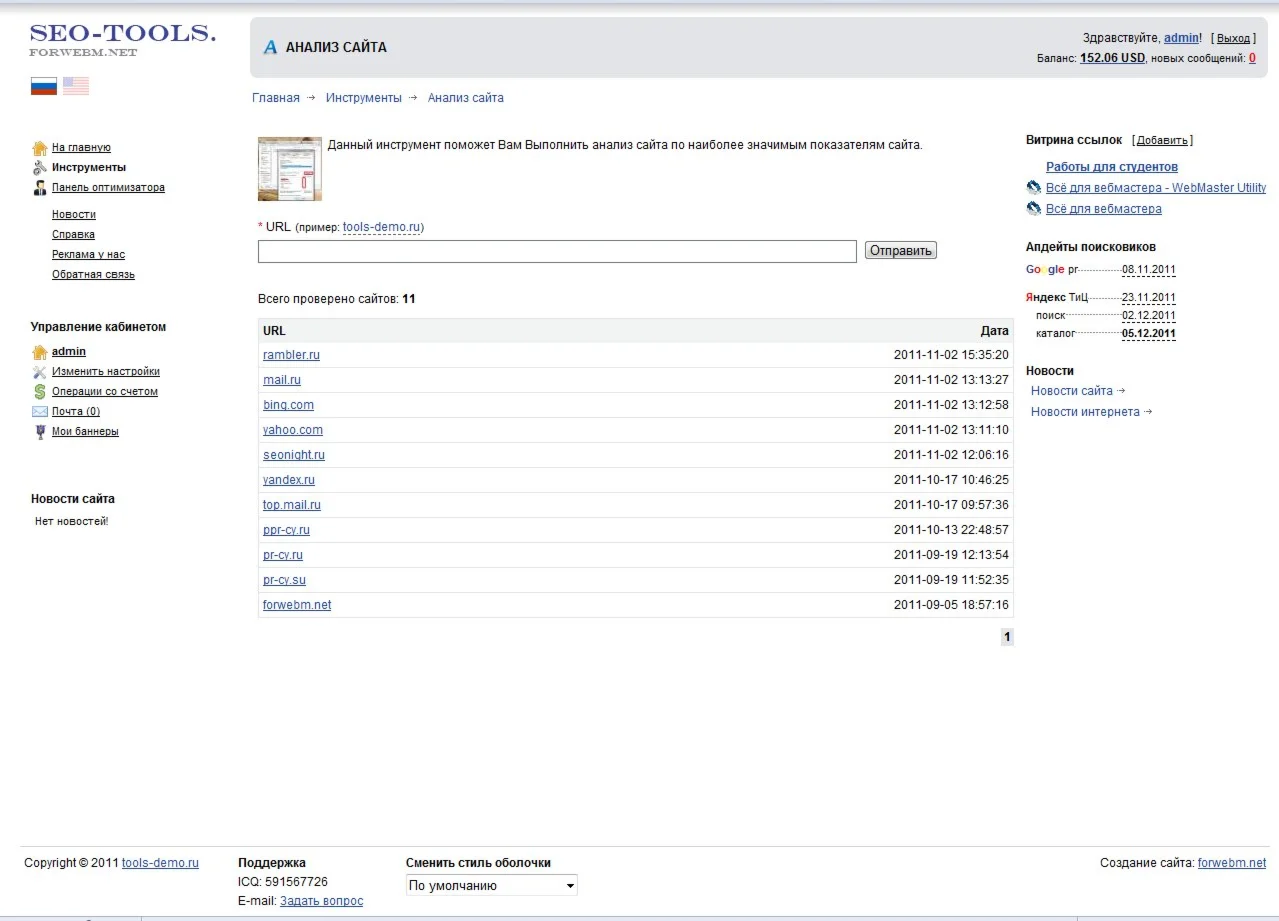Click the settings icon beside Изменить настройки

pos(40,372)
